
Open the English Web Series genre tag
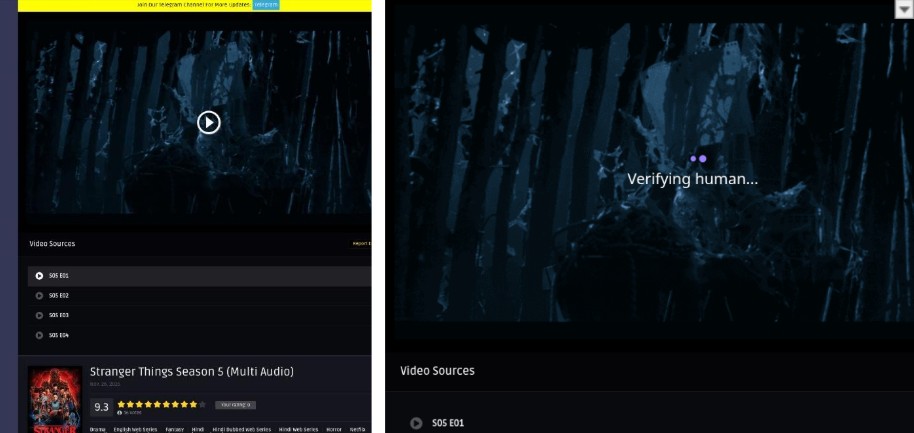coord(135,429)
